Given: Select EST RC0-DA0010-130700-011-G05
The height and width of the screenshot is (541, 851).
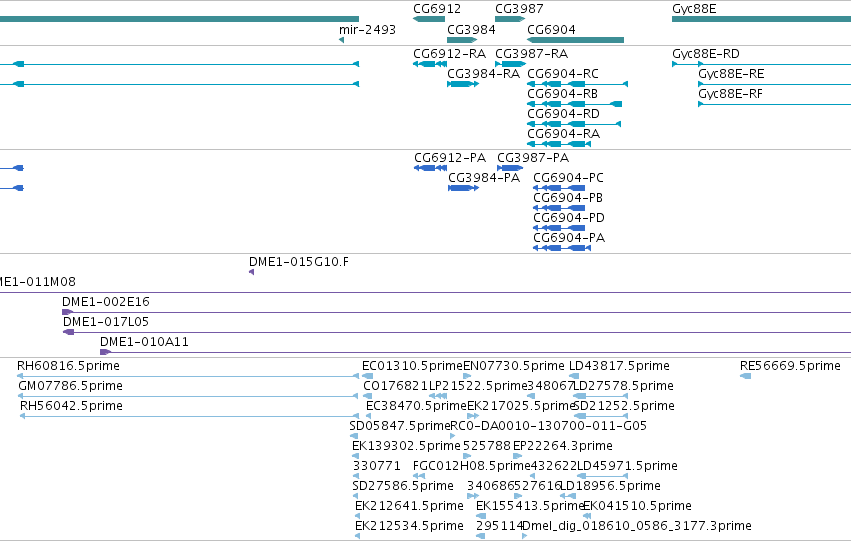Looking at the screenshot, I should pos(549,426).
